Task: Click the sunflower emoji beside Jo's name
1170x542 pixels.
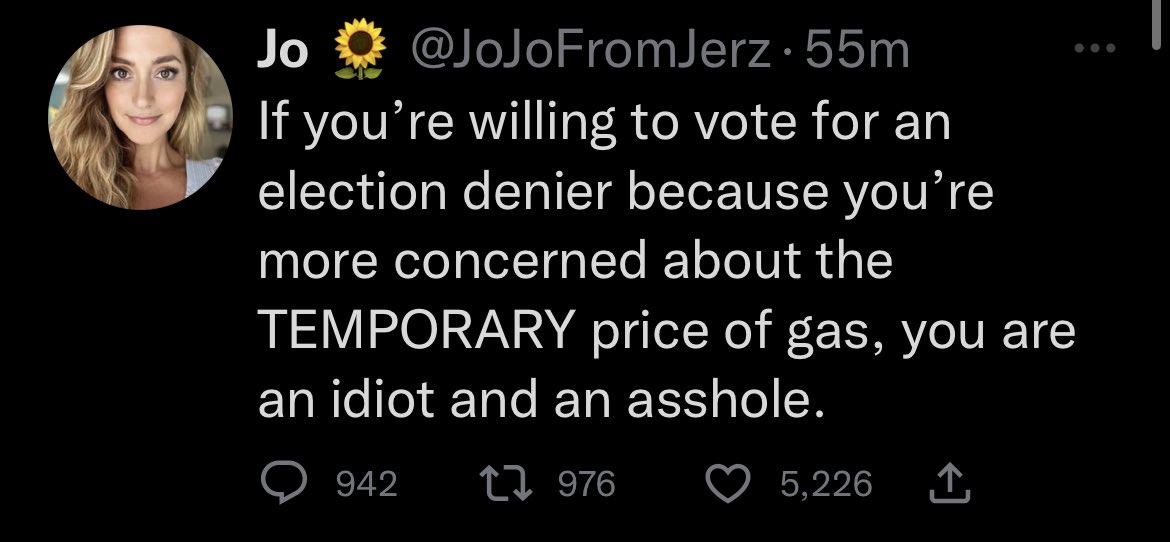Action: (x=360, y=49)
